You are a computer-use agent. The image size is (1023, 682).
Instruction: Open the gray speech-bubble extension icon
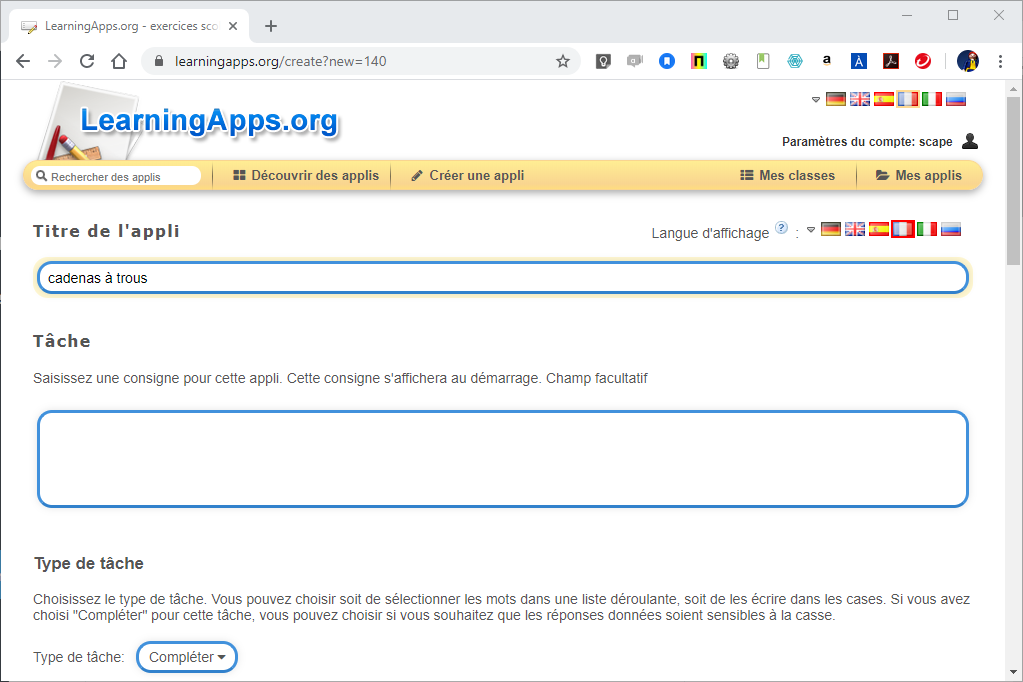pos(635,61)
